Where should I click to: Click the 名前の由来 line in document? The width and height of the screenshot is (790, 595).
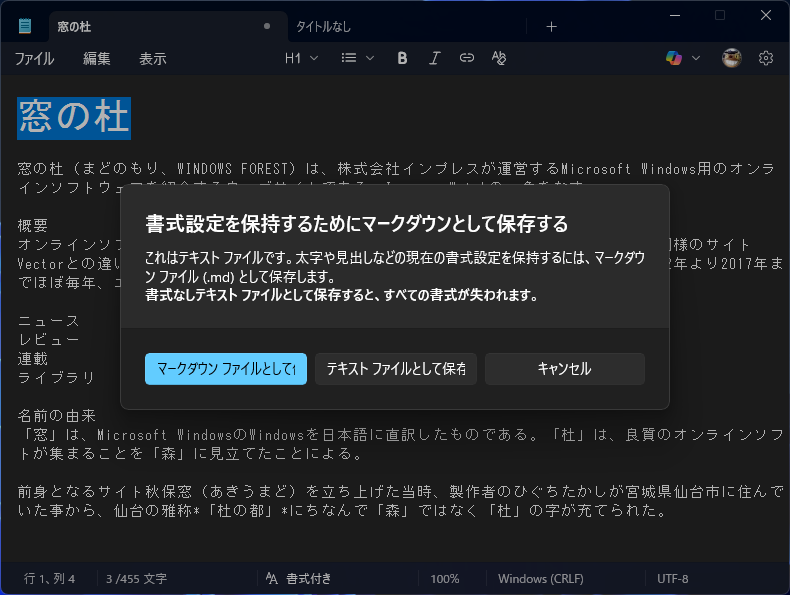[56, 416]
